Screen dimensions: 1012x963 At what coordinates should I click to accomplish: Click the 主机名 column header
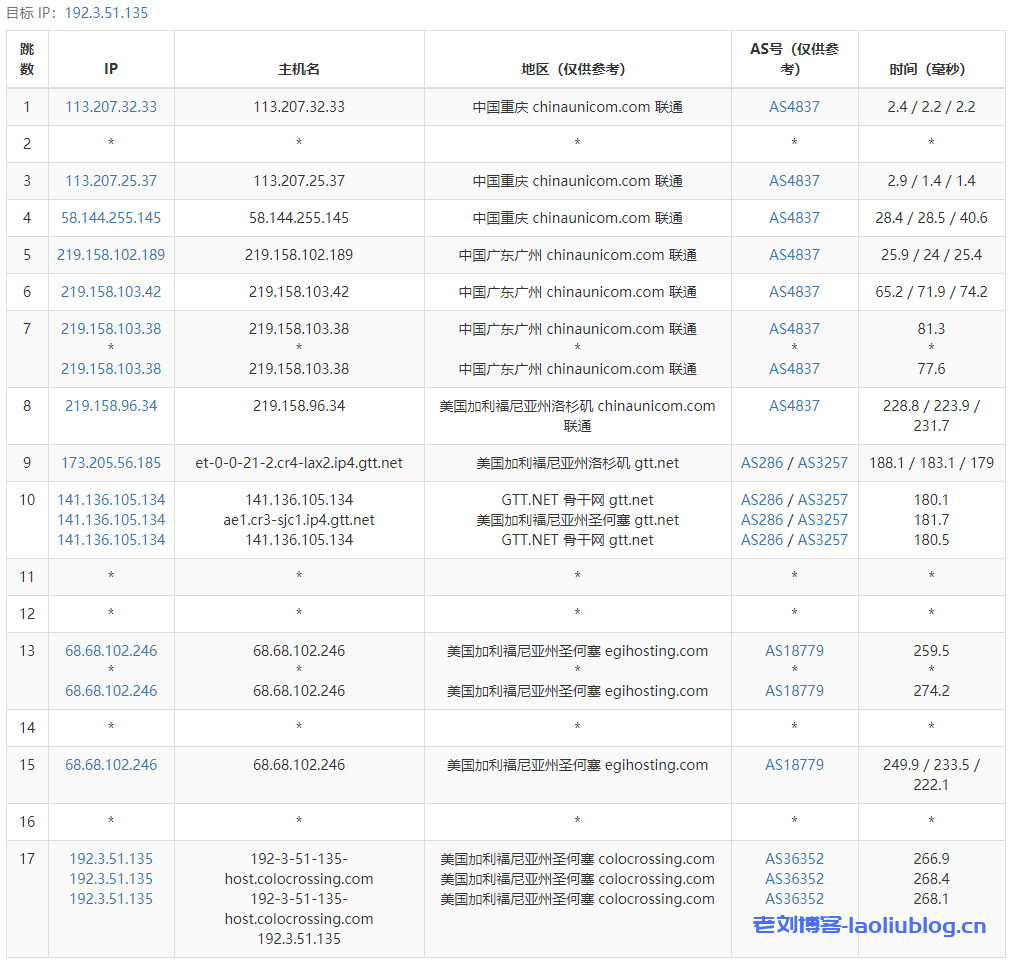point(299,69)
